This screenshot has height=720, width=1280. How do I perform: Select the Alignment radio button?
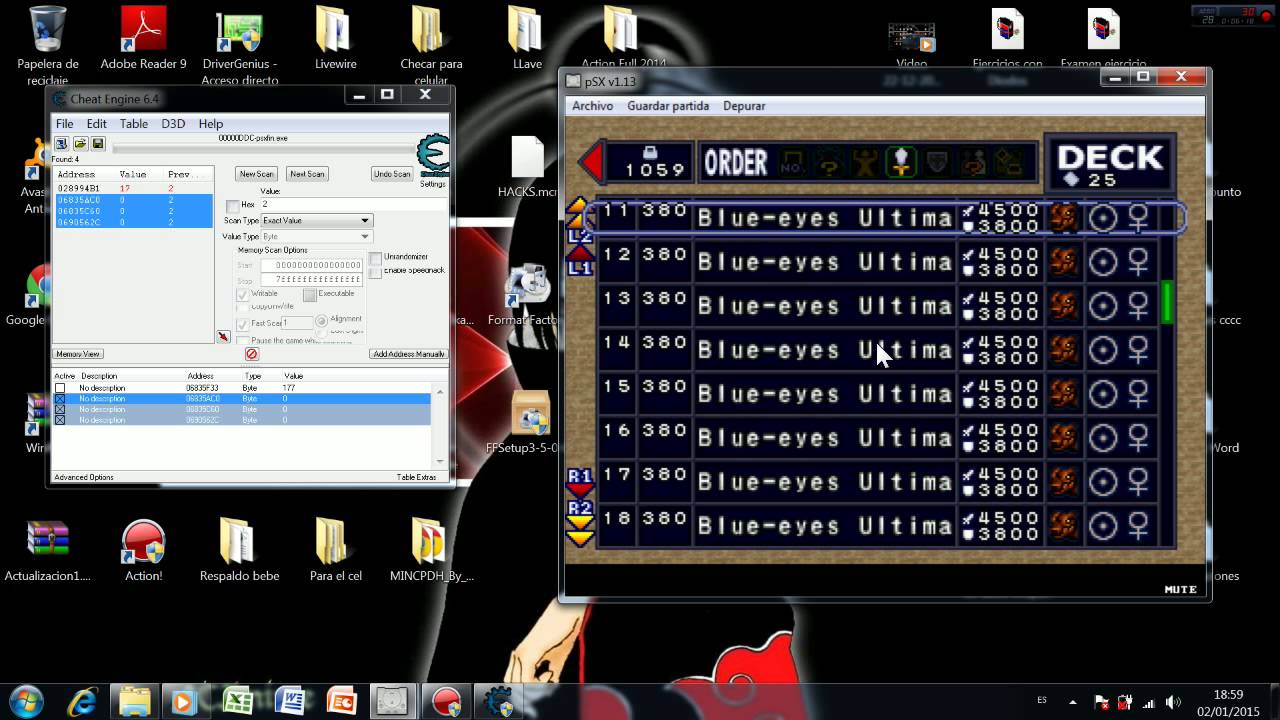[321, 320]
